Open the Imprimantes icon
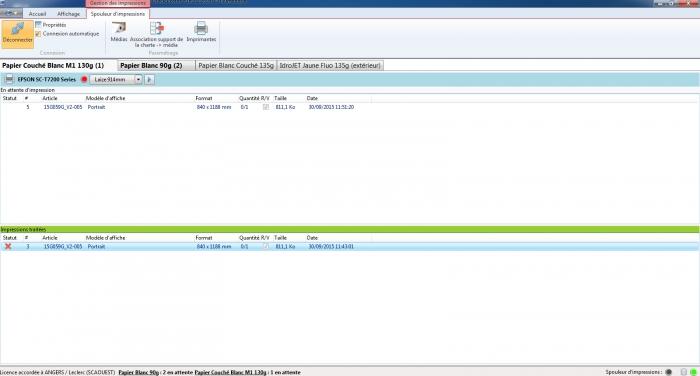 pyautogui.click(x=201, y=28)
